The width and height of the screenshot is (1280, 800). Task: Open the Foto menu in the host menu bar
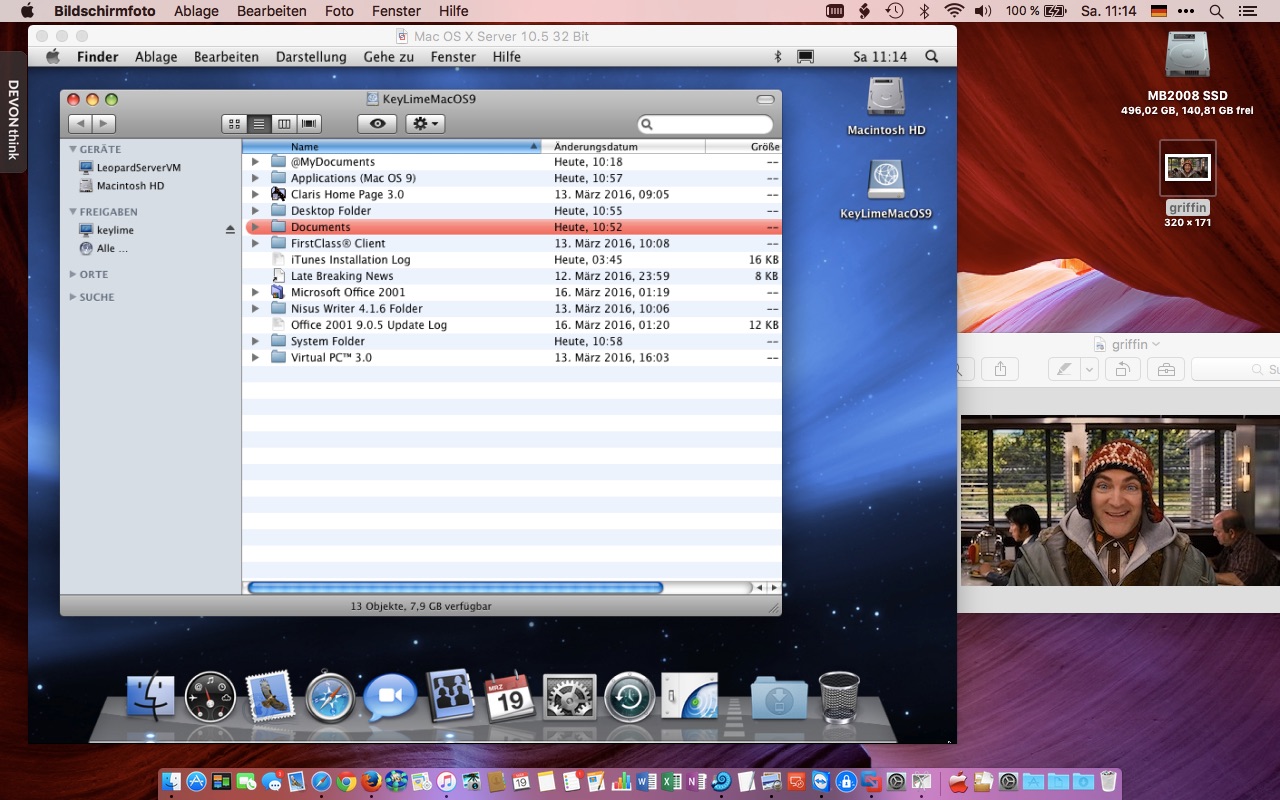pos(340,11)
